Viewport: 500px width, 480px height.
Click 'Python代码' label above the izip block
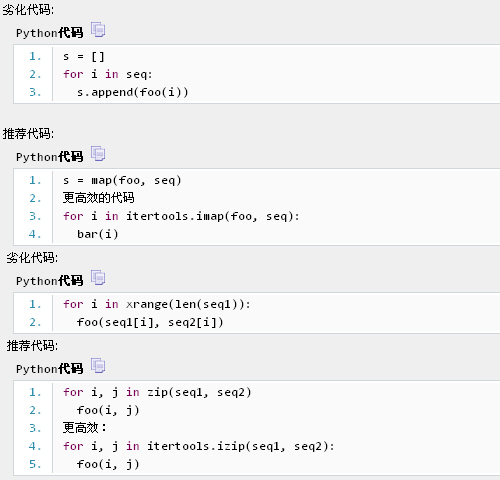pos(49,369)
